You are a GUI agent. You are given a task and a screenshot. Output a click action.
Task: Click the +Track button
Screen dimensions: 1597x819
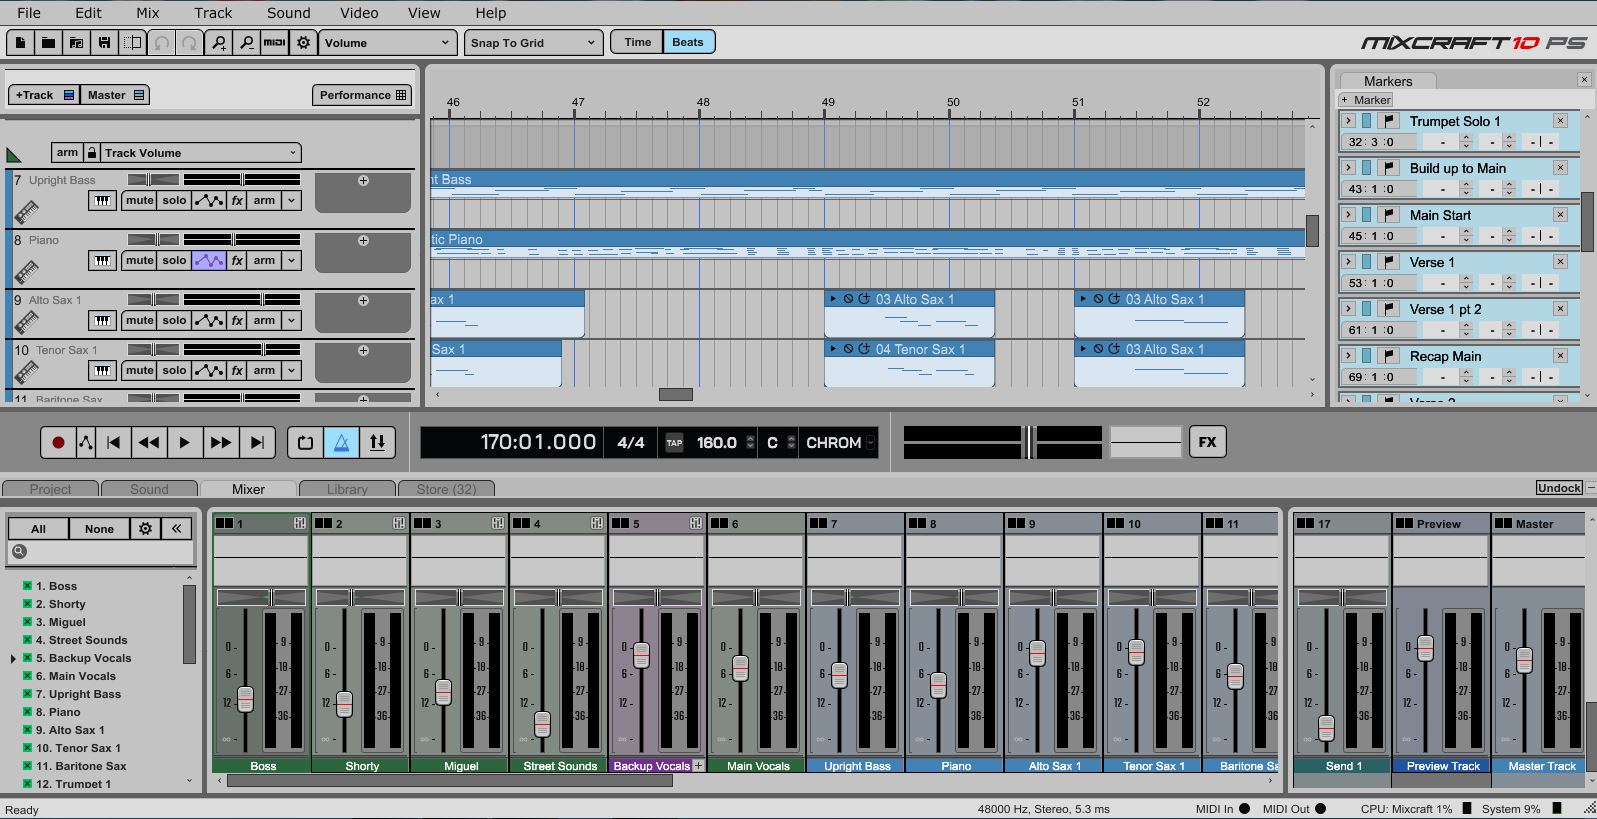pyautogui.click(x=44, y=95)
